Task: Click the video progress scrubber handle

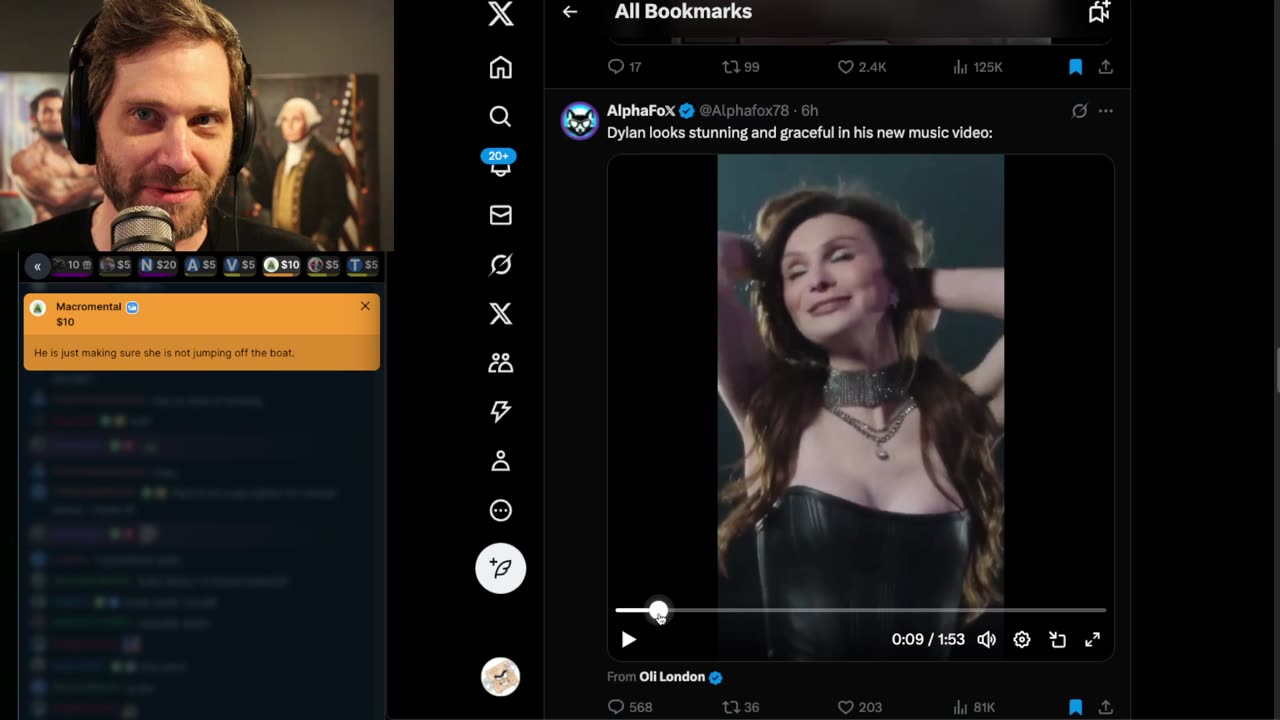Action: [x=658, y=610]
